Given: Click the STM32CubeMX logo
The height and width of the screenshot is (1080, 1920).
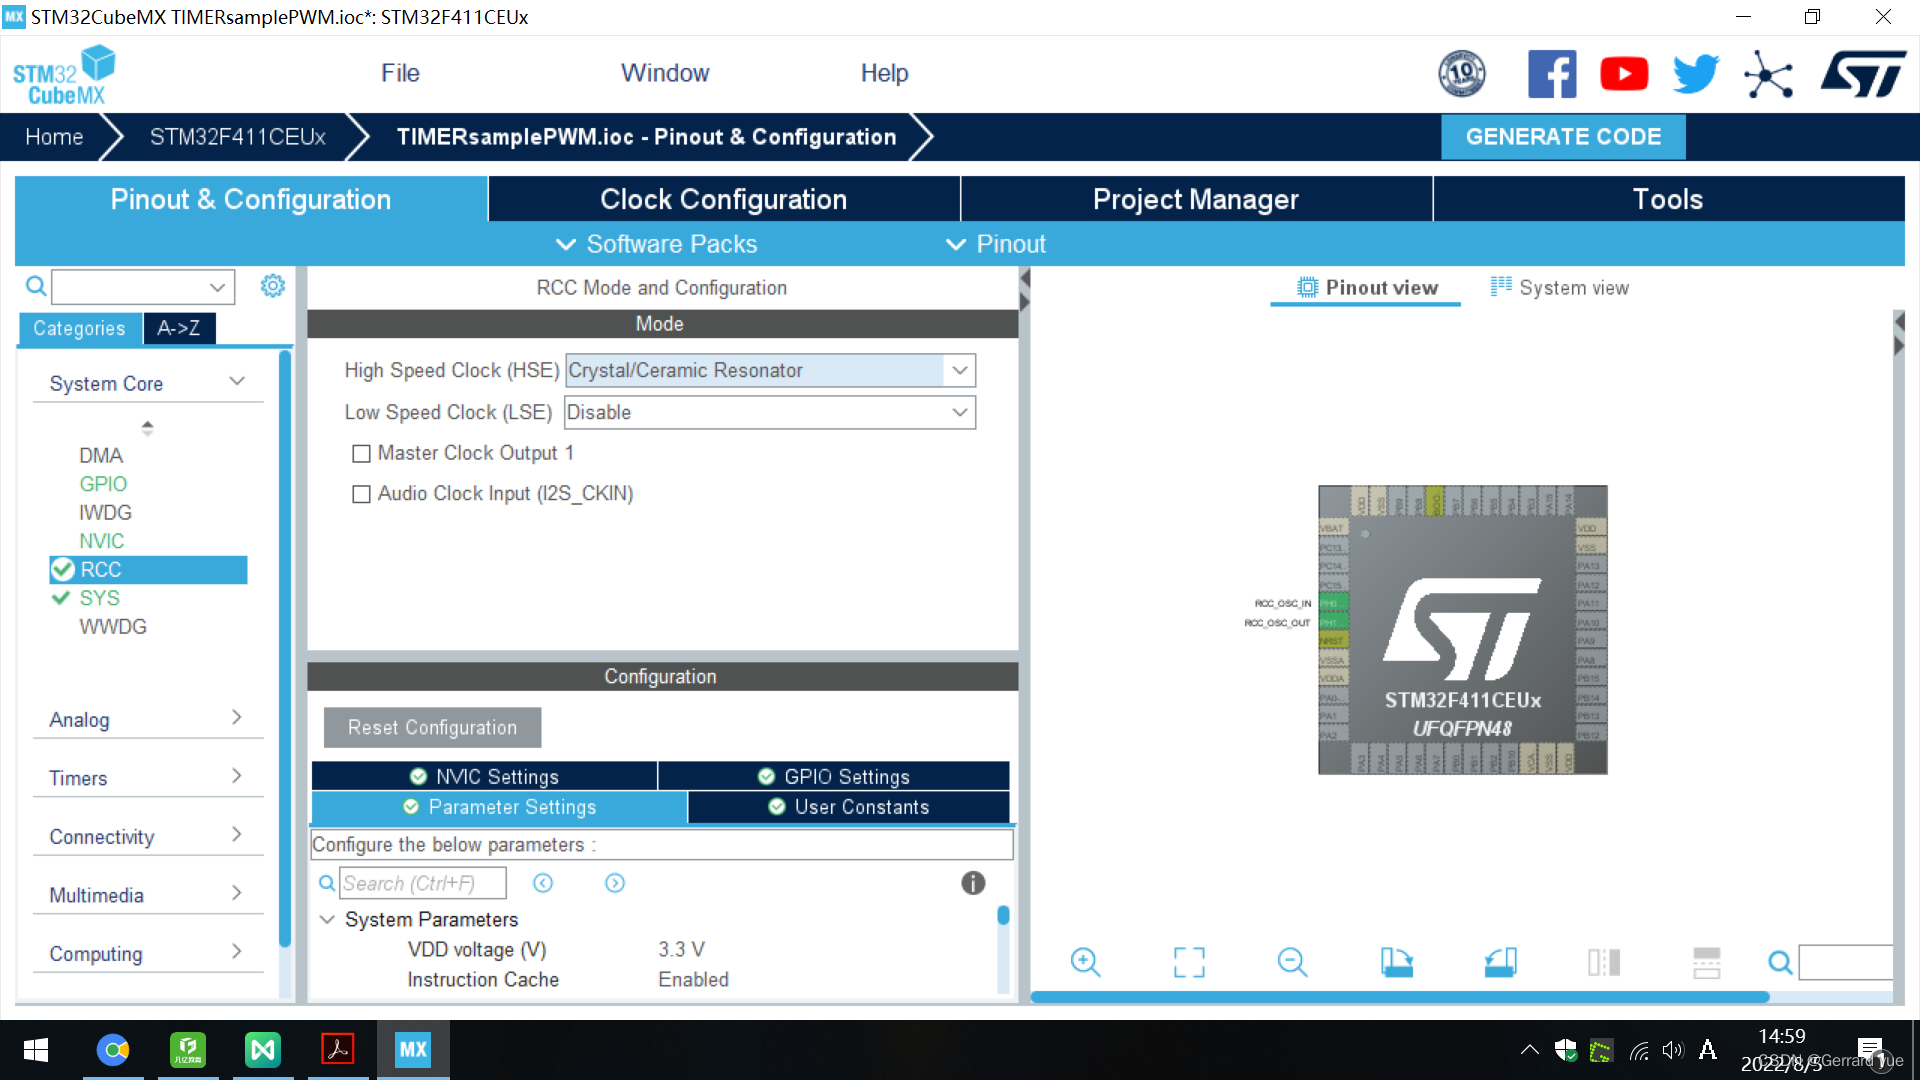Looking at the screenshot, I should coord(64,75).
